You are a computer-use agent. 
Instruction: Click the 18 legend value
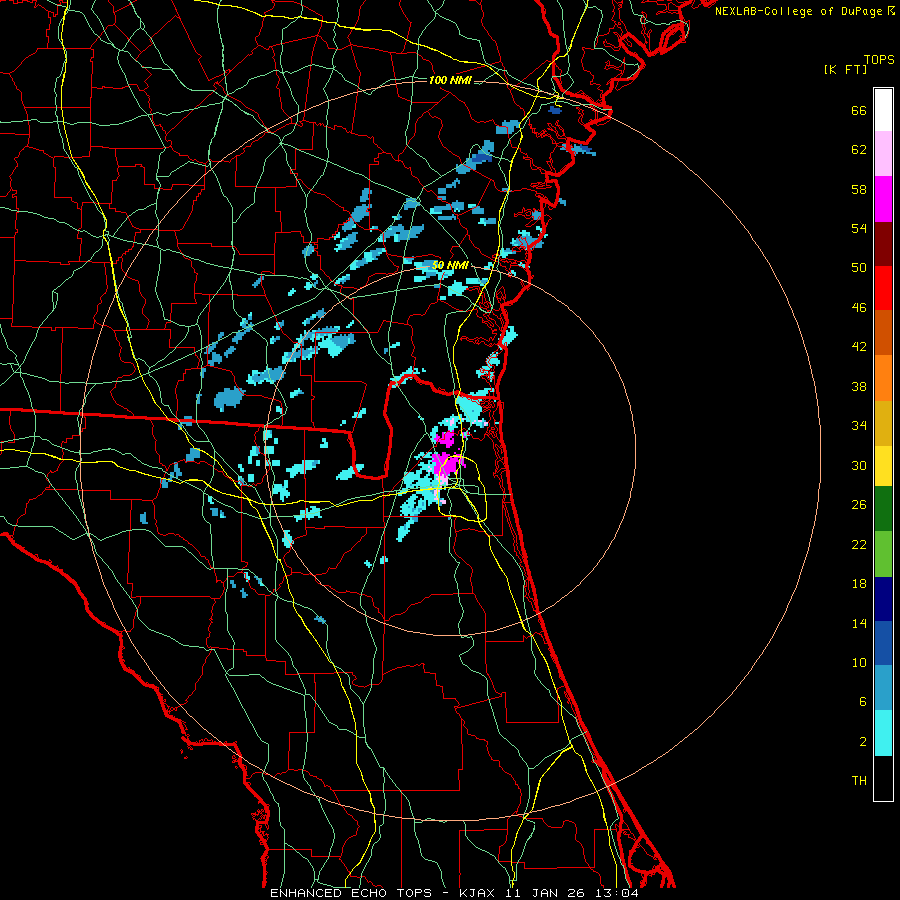pos(859,584)
